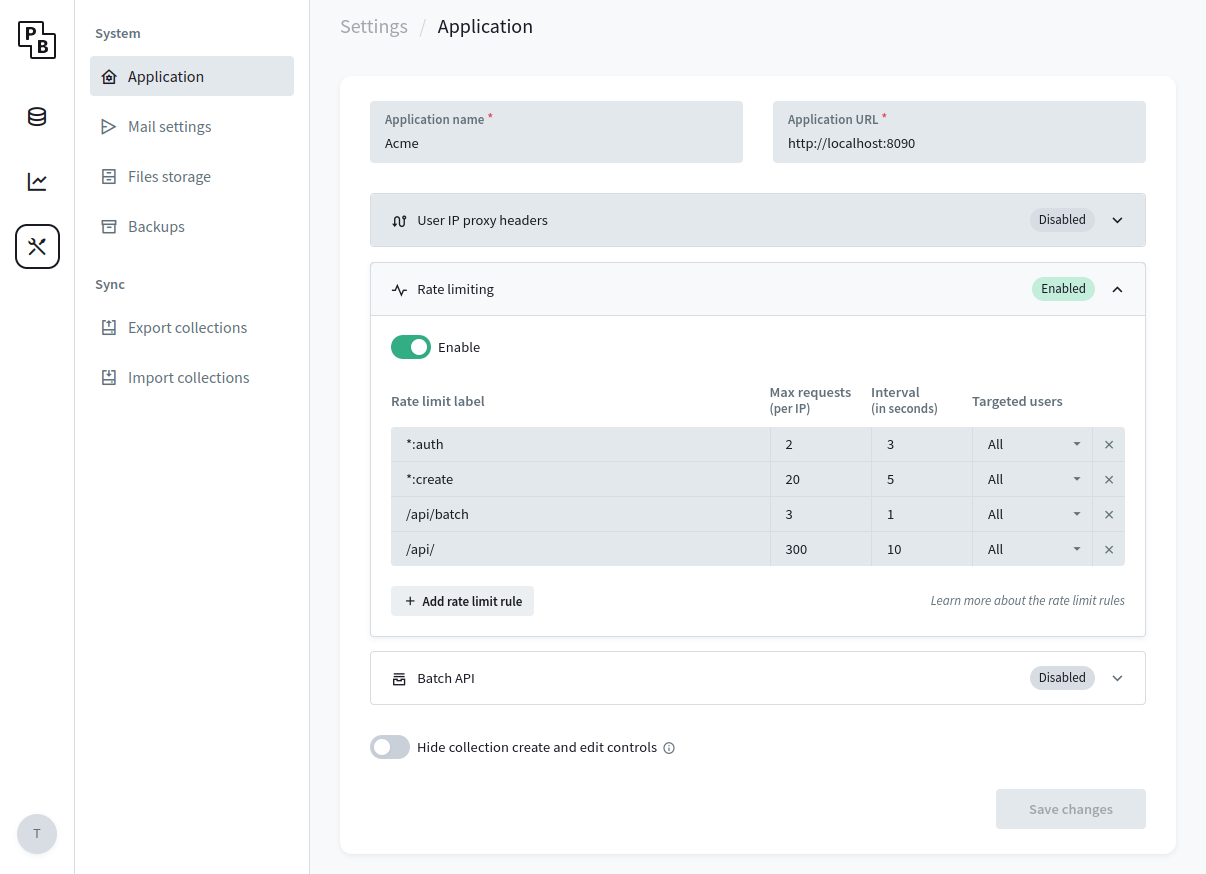This screenshot has height=874, width=1206.
Task: Select the Settings wrench icon
Action: pos(37,246)
